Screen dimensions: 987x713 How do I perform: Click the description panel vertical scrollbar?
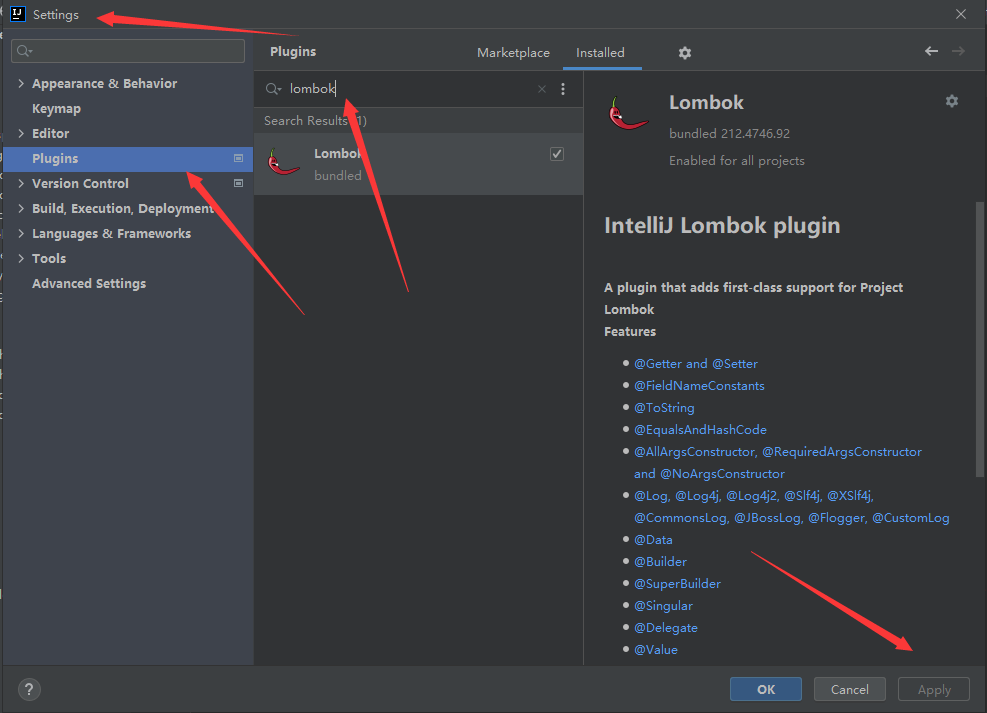[x=979, y=340]
